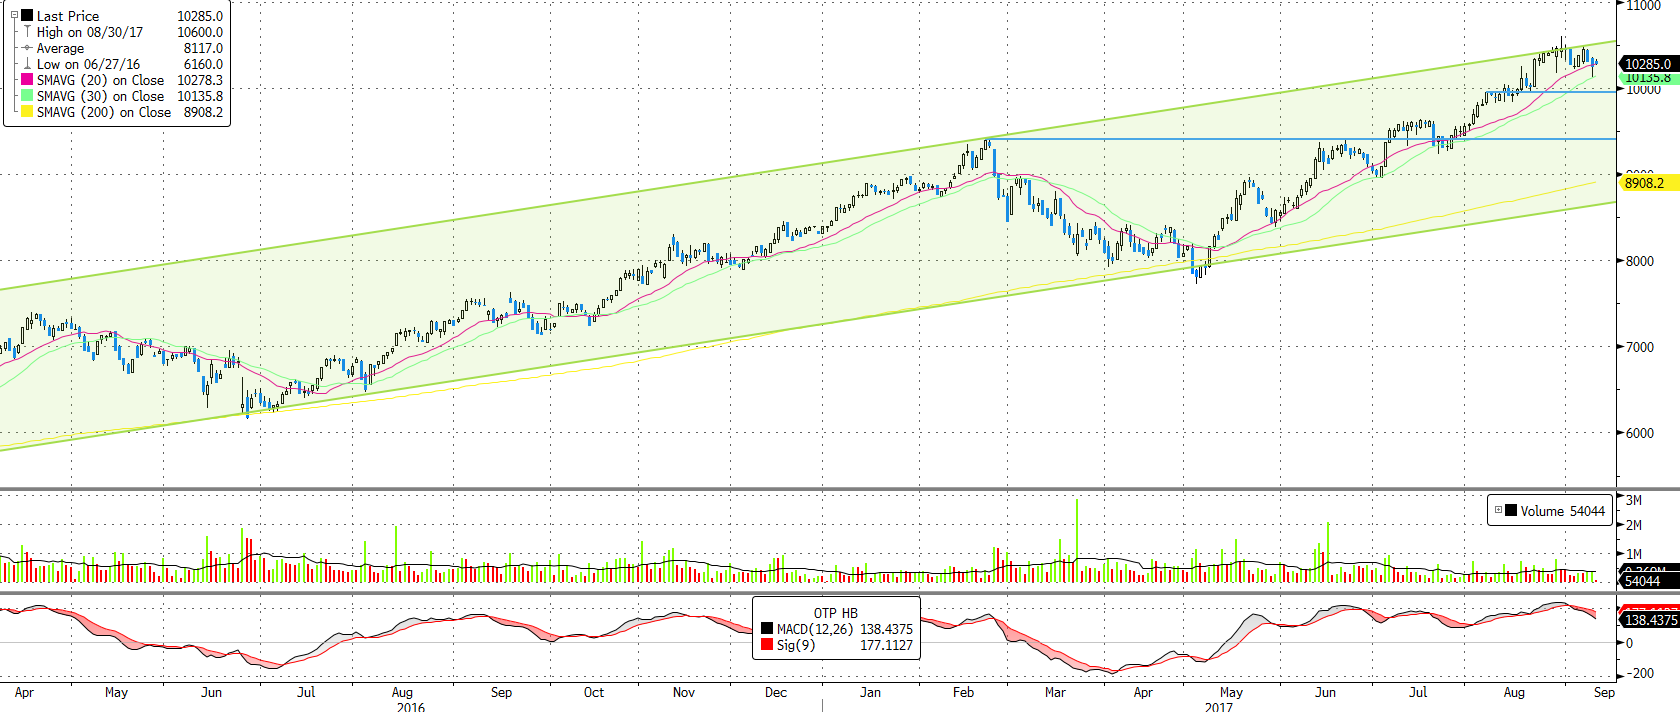This screenshot has width=1680, height=712.
Task: Click the -200 MACD axis label
Action: 1638,673
